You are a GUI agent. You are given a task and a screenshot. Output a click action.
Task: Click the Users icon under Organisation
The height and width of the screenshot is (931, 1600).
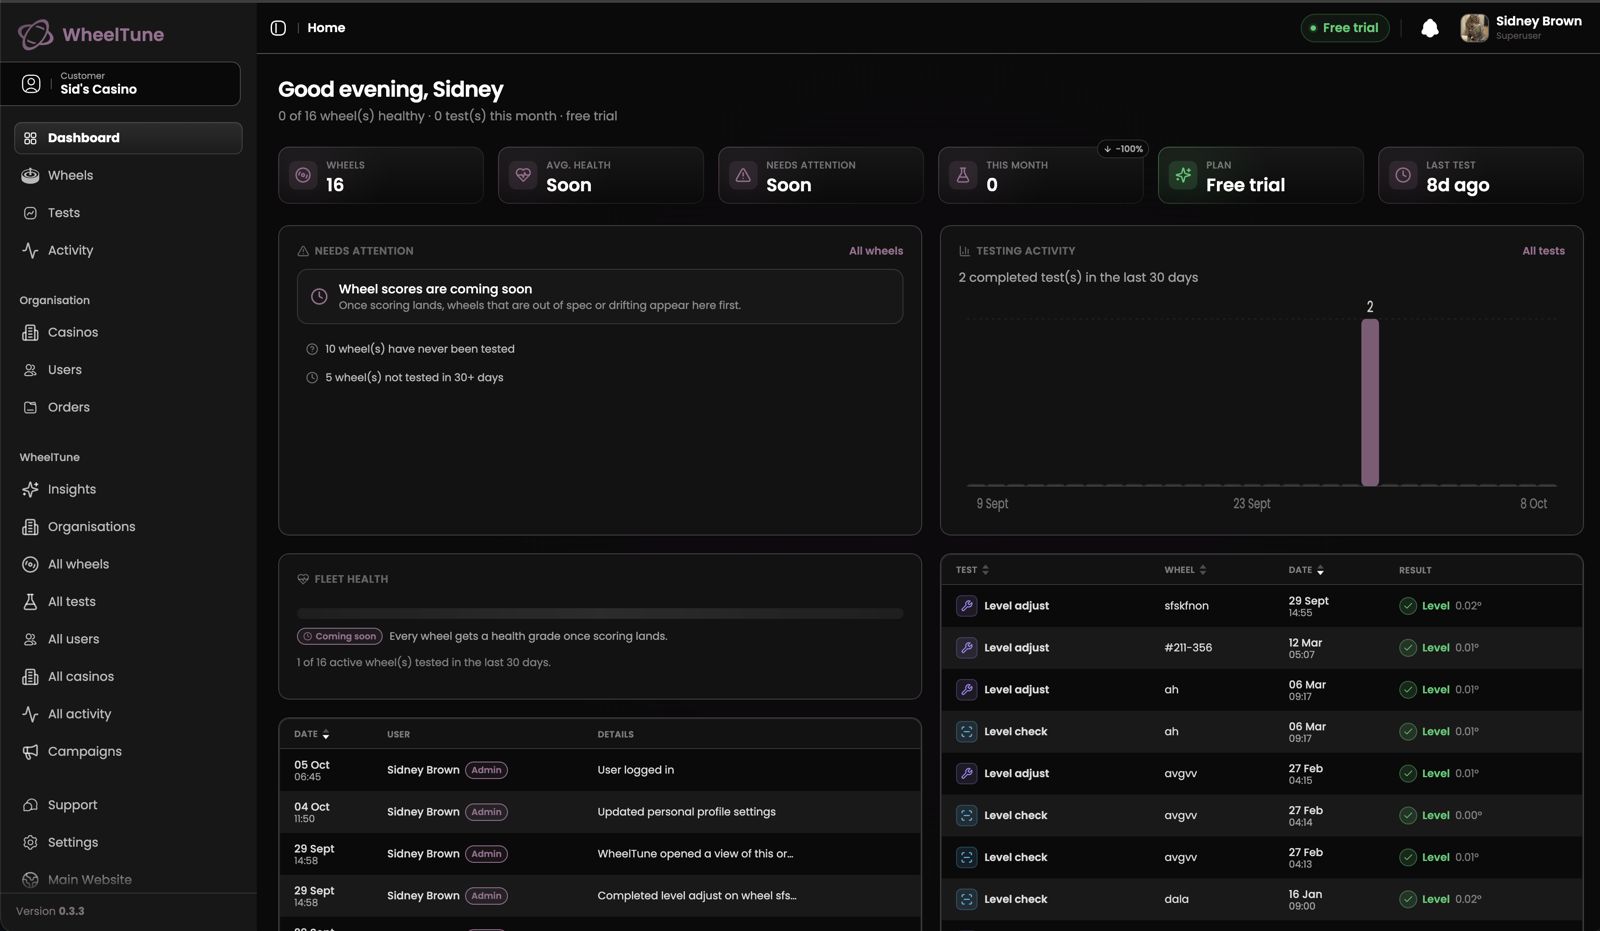[x=30, y=370]
